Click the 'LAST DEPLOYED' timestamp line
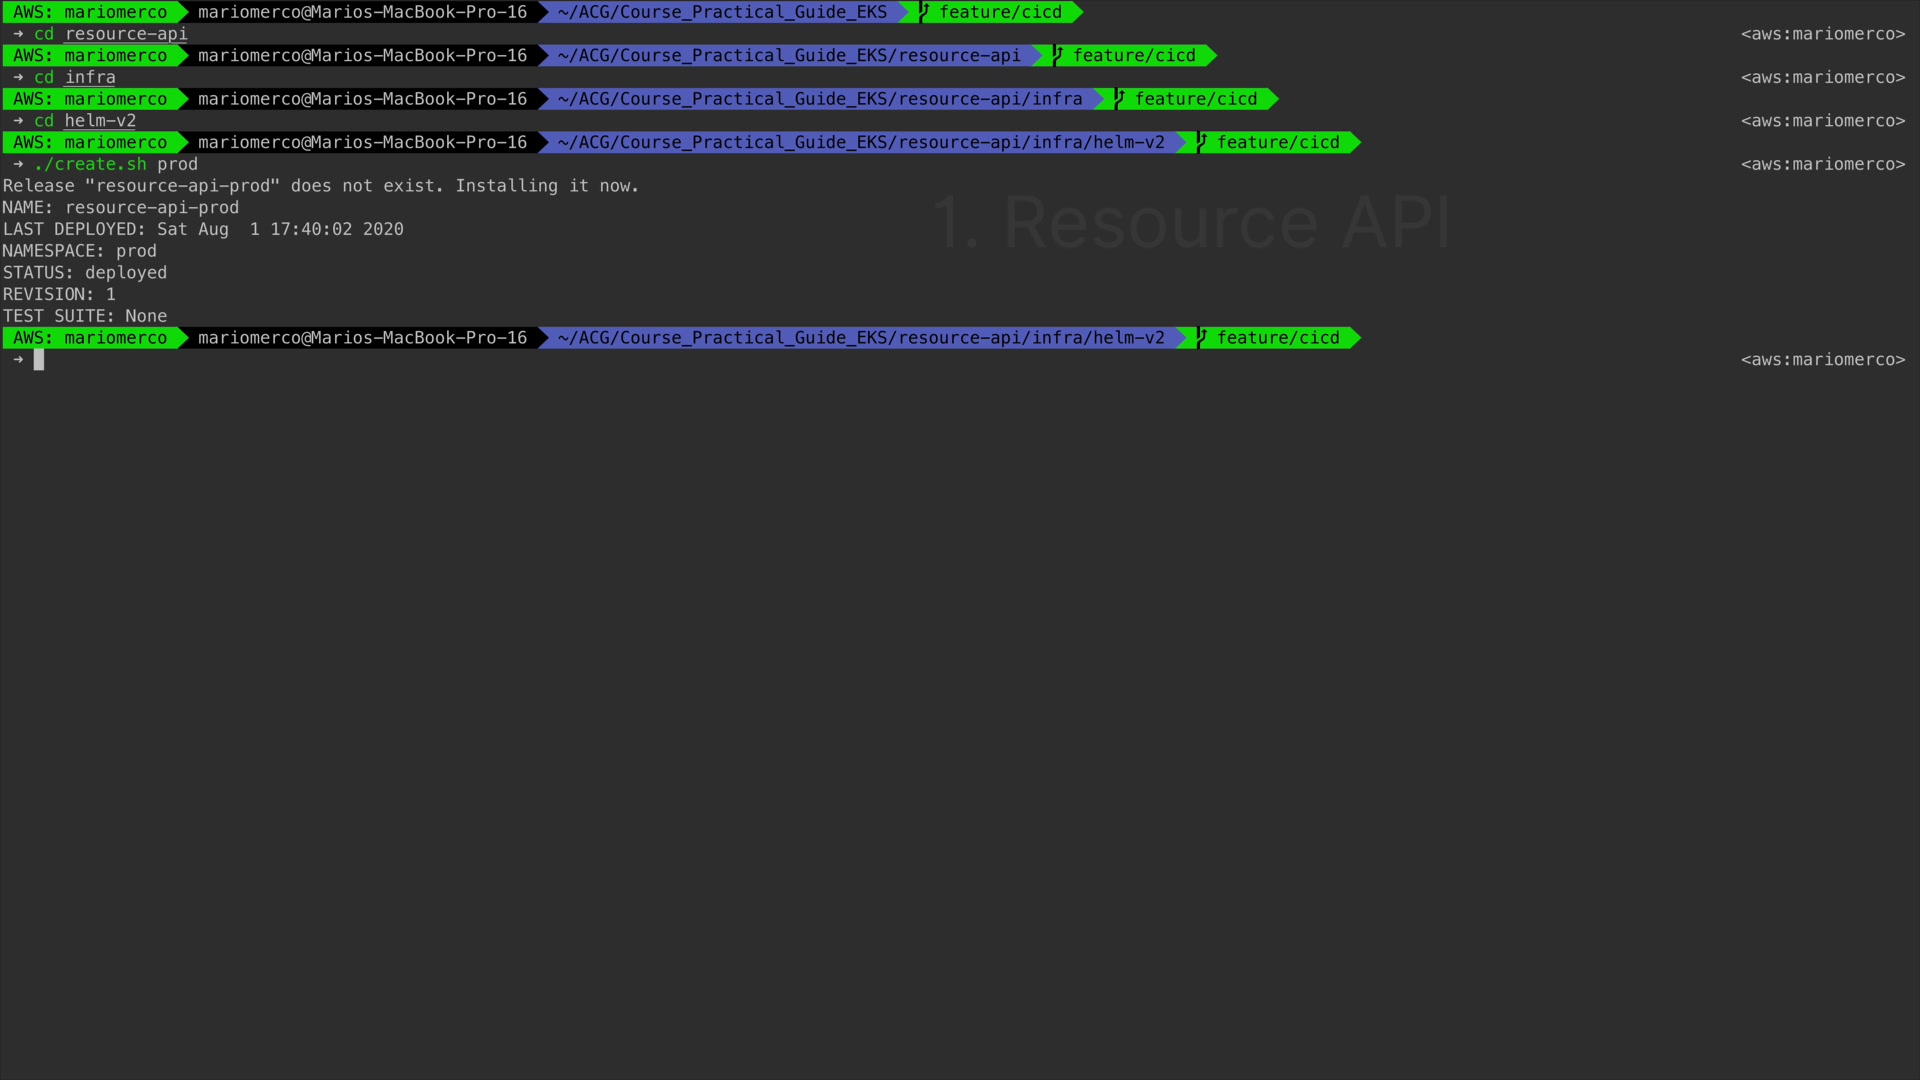The image size is (1920, 1080). pyautogui.click(x=203, y=229)
